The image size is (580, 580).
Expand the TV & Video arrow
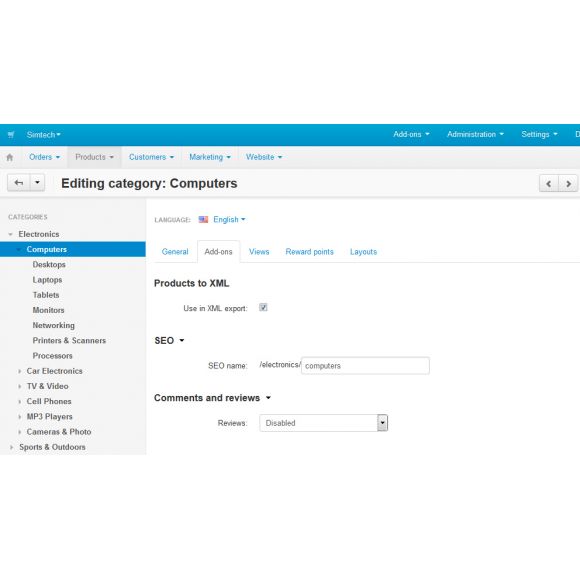(x=20, y=387)
